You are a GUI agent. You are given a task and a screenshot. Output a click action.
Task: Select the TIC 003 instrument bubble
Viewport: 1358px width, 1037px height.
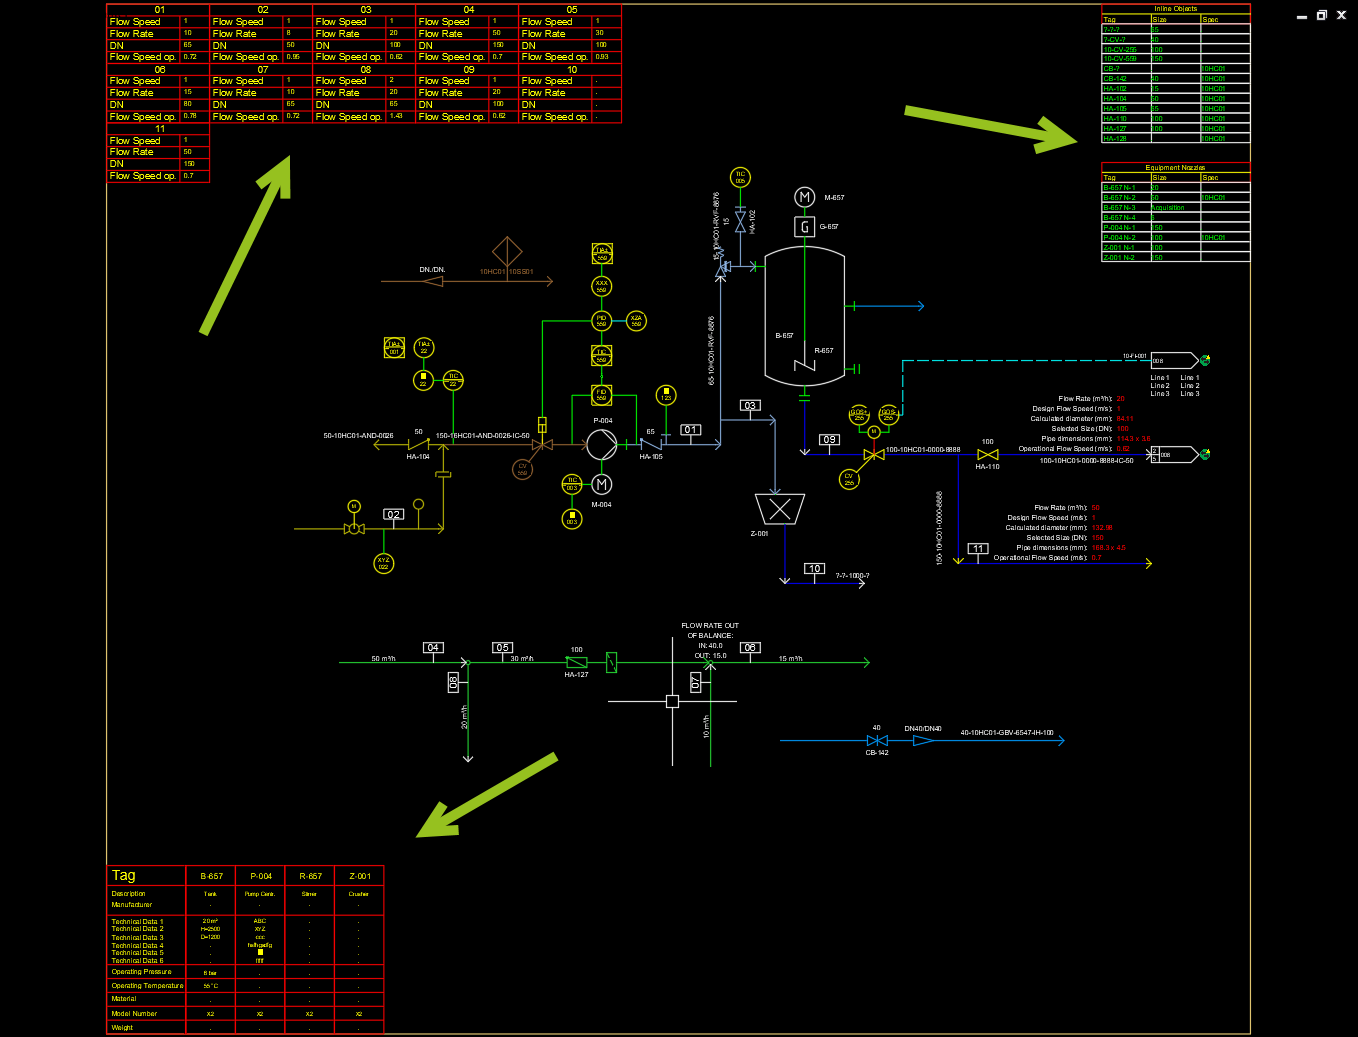572,484
